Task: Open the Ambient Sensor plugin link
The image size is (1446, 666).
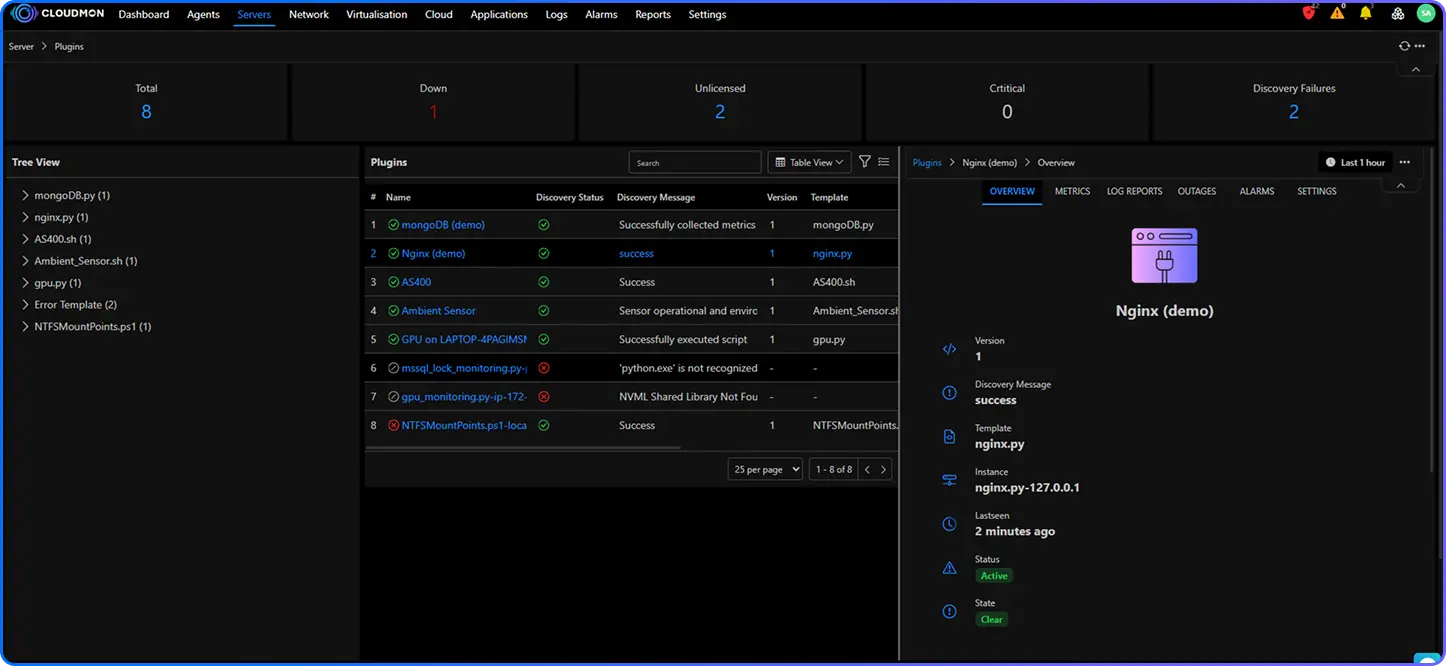Action: (438, 311)
